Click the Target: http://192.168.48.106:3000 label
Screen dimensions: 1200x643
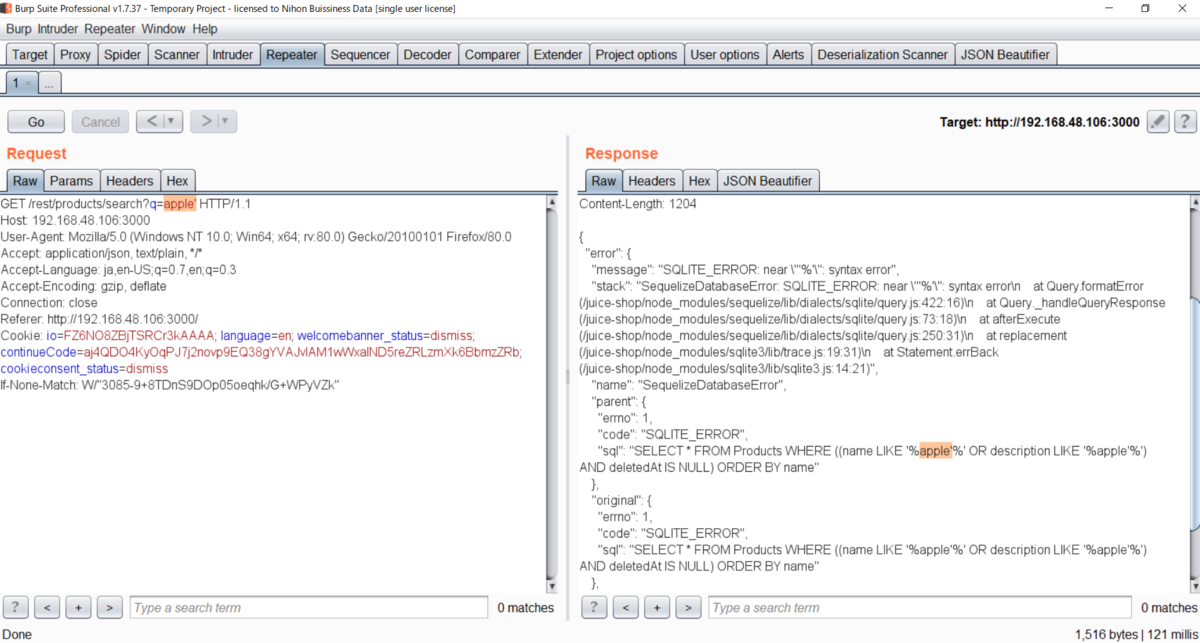click(1039, 122)
